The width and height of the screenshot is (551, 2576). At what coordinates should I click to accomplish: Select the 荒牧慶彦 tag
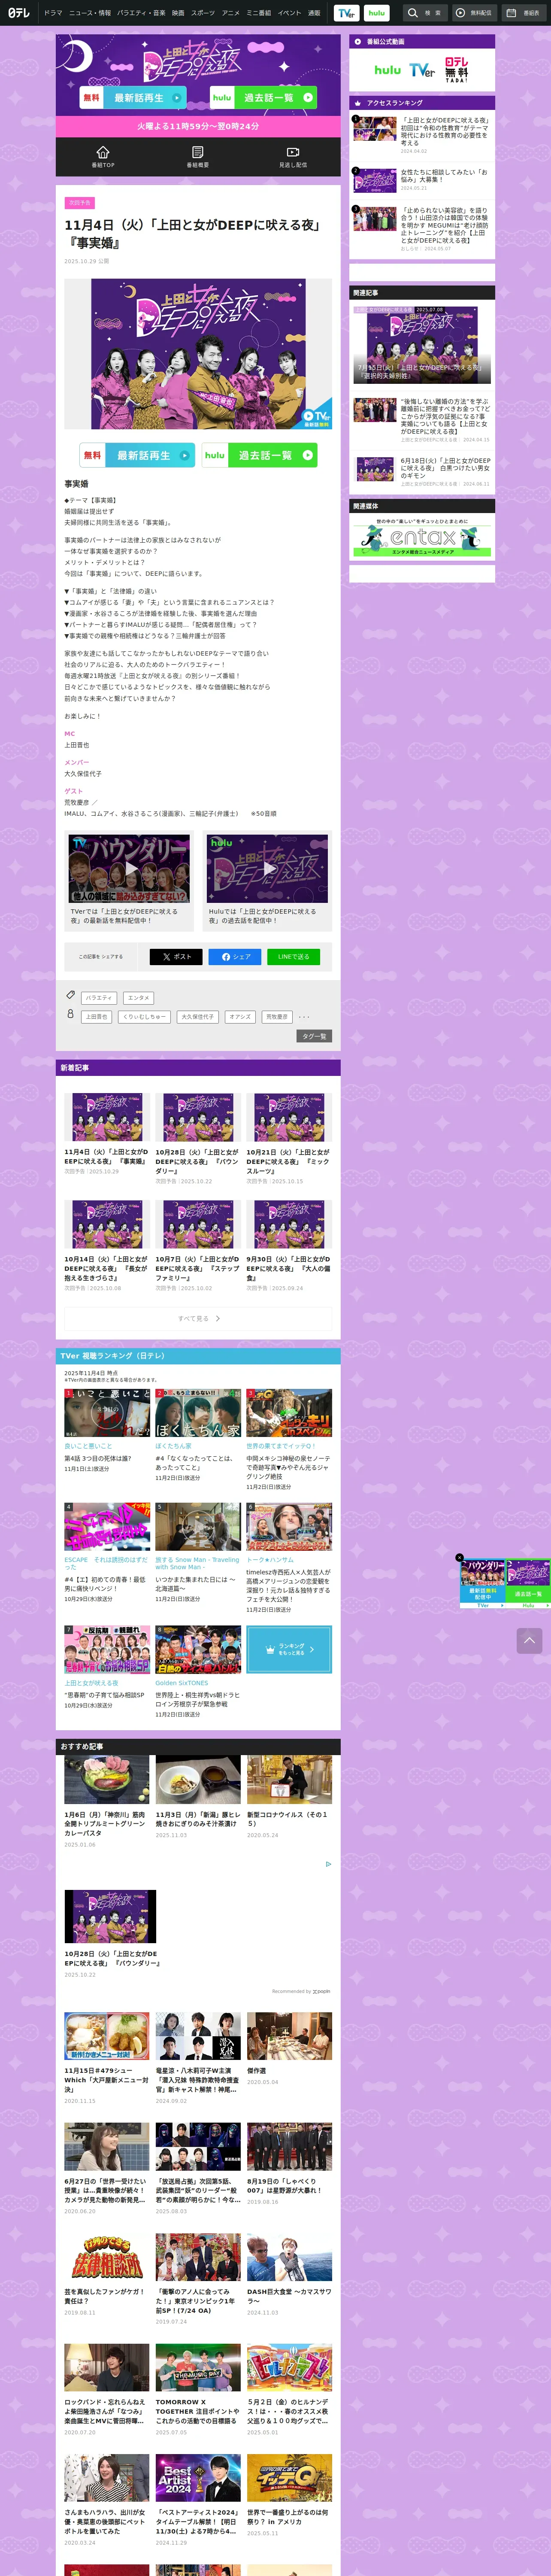pos(277,1017)
